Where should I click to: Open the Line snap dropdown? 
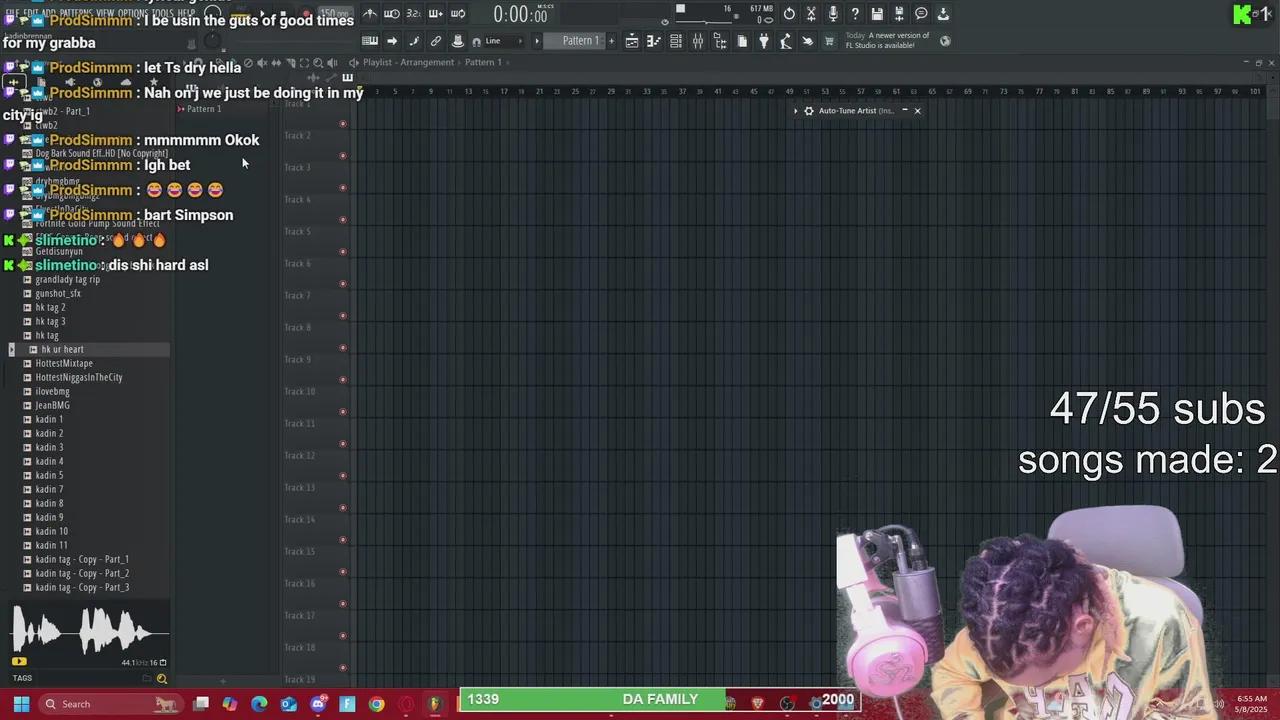[505, 41]
